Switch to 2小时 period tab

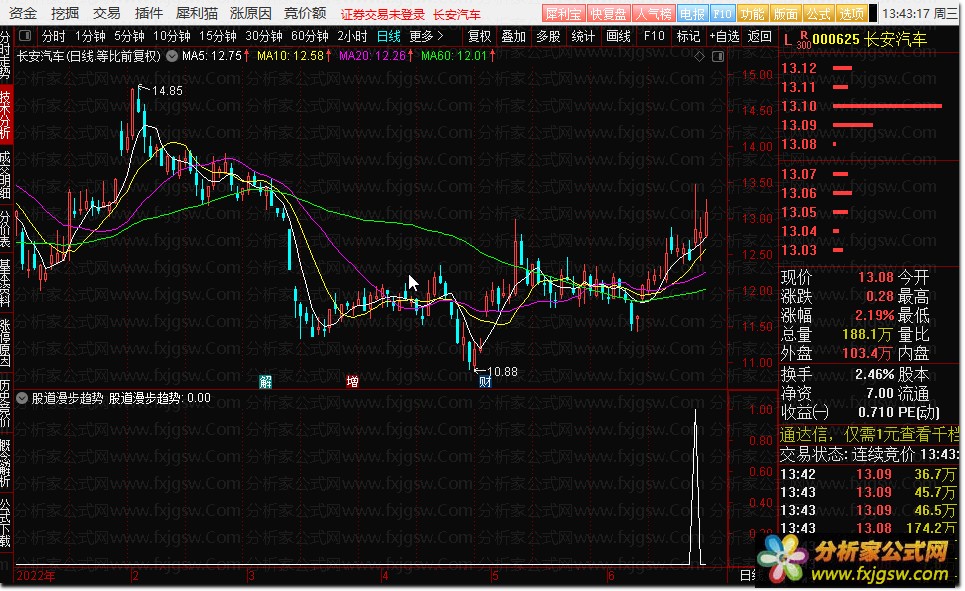tap(352, 36)
